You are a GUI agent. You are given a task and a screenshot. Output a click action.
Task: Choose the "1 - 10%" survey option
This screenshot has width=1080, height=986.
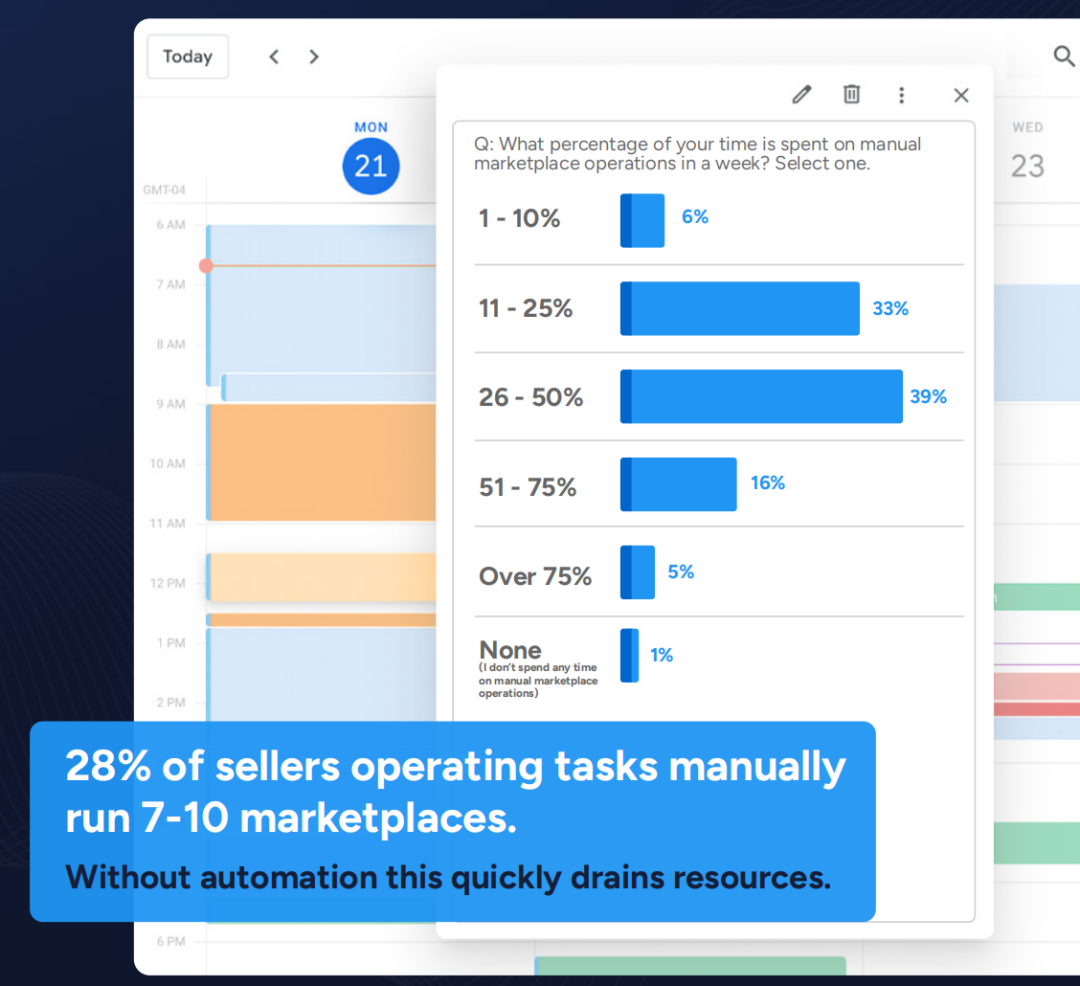click(x=519, y=219)
